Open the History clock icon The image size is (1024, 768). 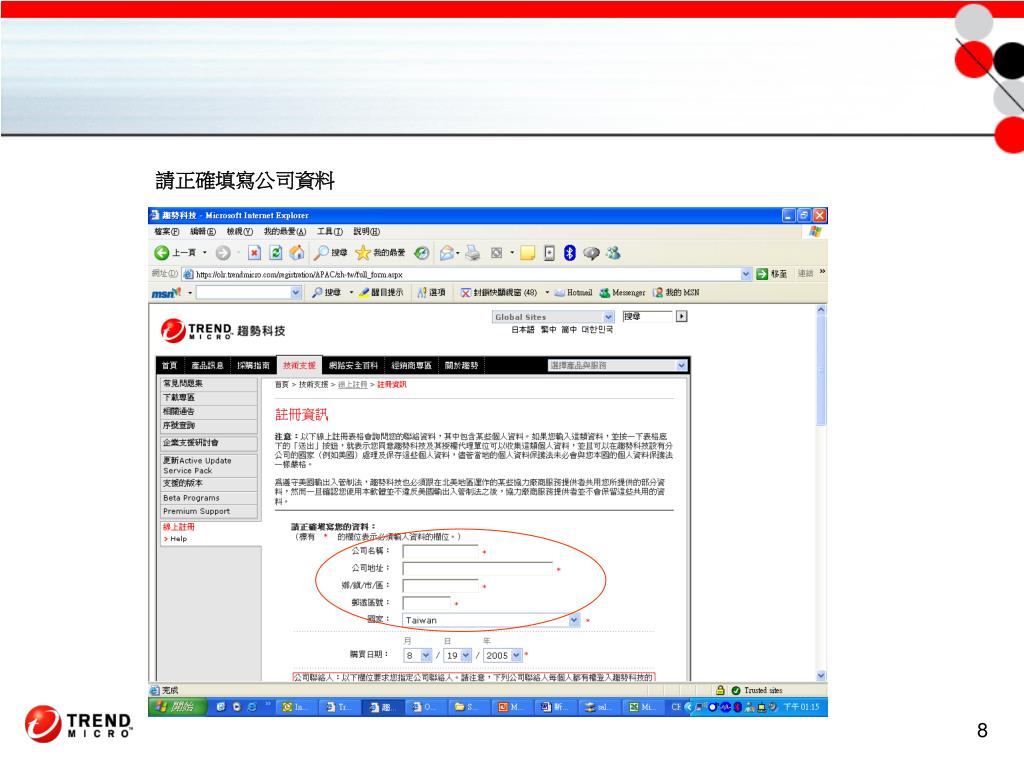click(422, 253)
